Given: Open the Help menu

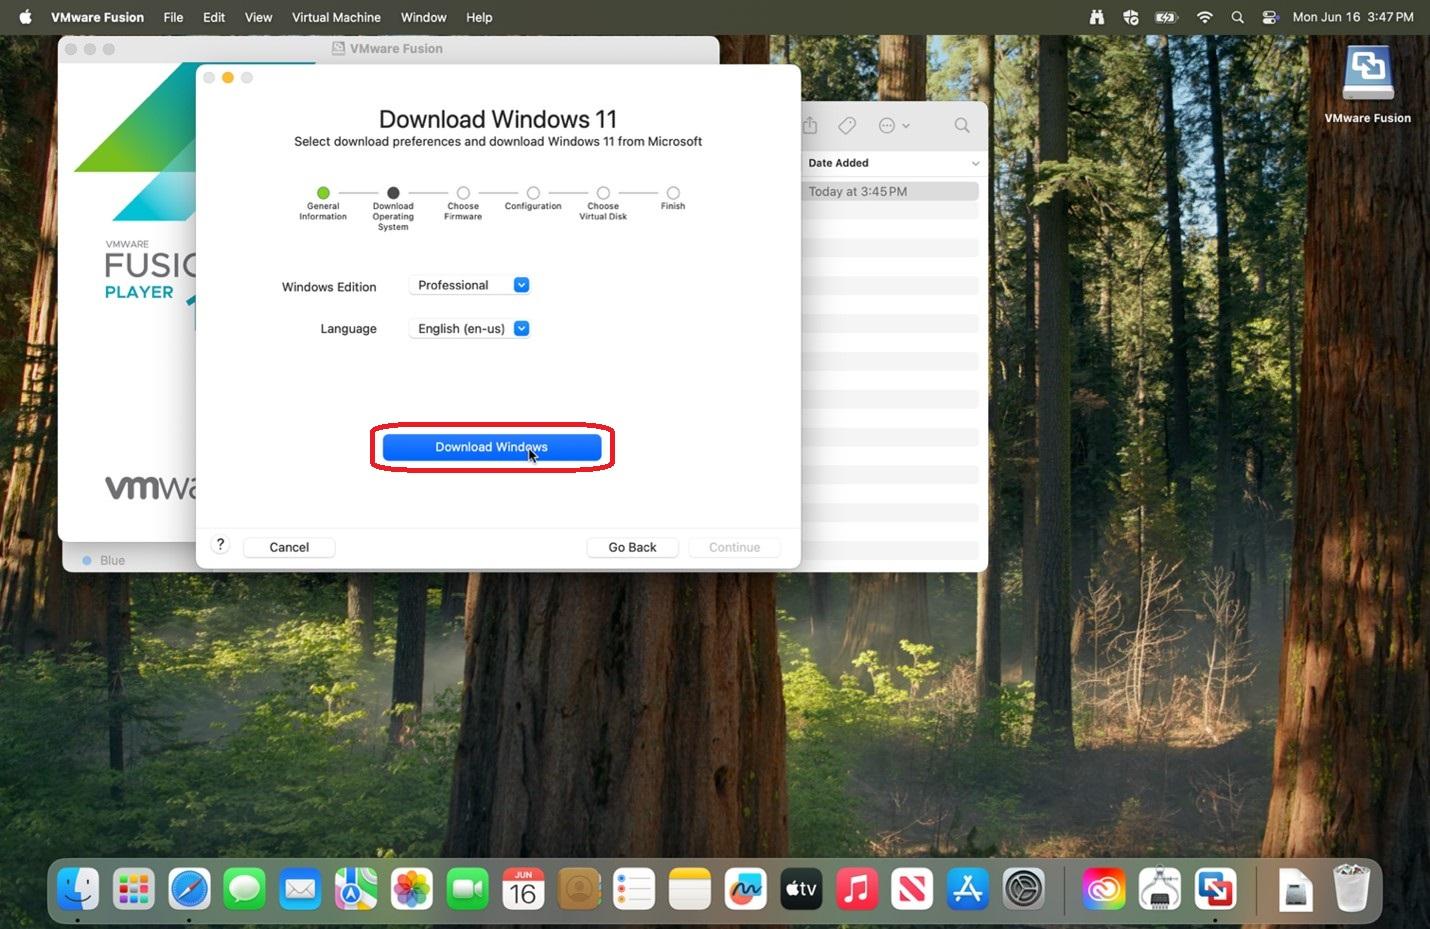Looking at the screenshot, I should [479, 17].
